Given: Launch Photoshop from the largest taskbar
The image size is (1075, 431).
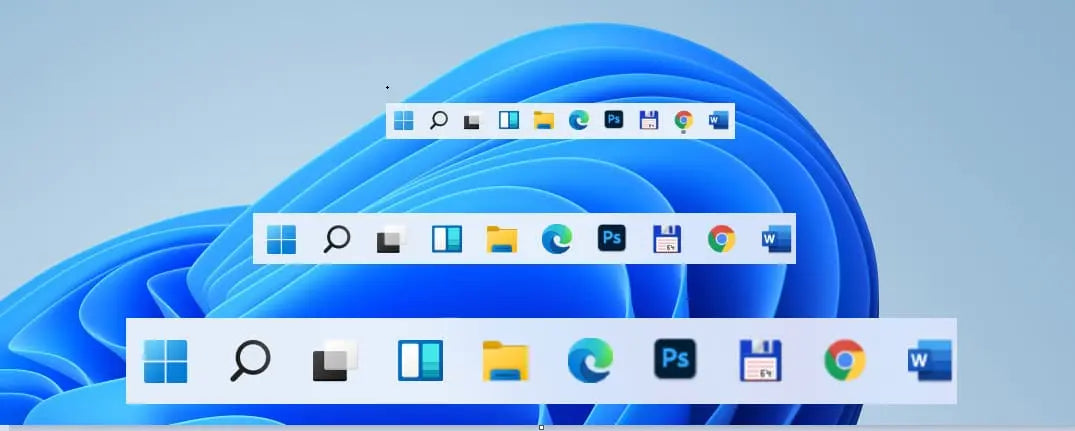Looking at the screenshot, I should tap(675, 358).
